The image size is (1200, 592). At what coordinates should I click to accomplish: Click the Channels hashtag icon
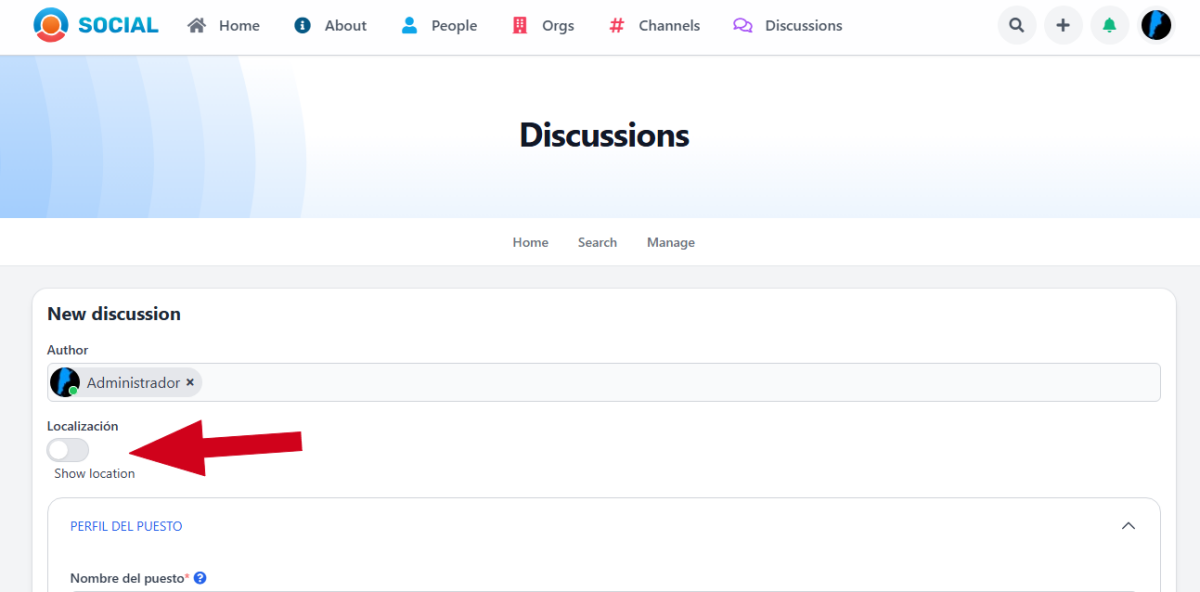(x=616, y=25)
